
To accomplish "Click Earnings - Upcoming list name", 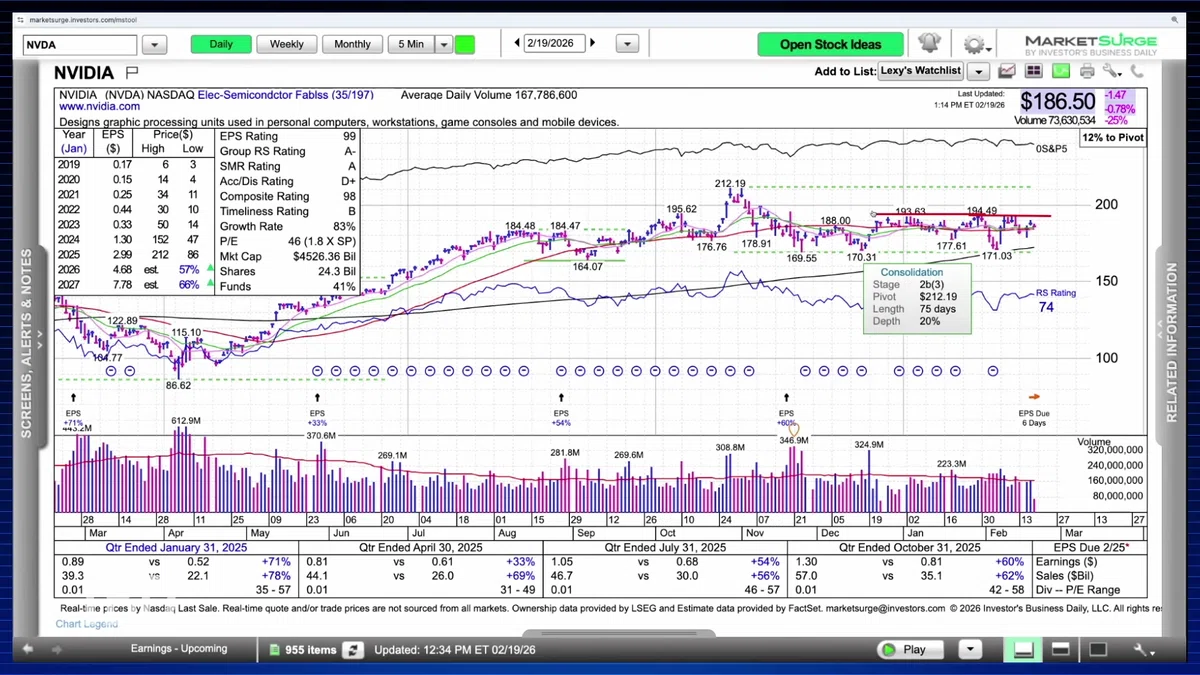I will tap(179, 649).
